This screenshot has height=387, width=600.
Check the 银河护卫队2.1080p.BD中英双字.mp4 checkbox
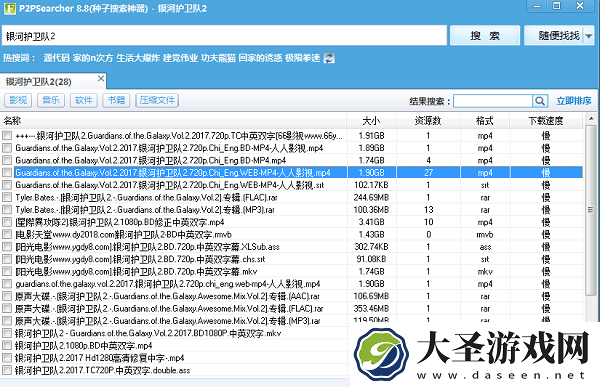point(7,345)
